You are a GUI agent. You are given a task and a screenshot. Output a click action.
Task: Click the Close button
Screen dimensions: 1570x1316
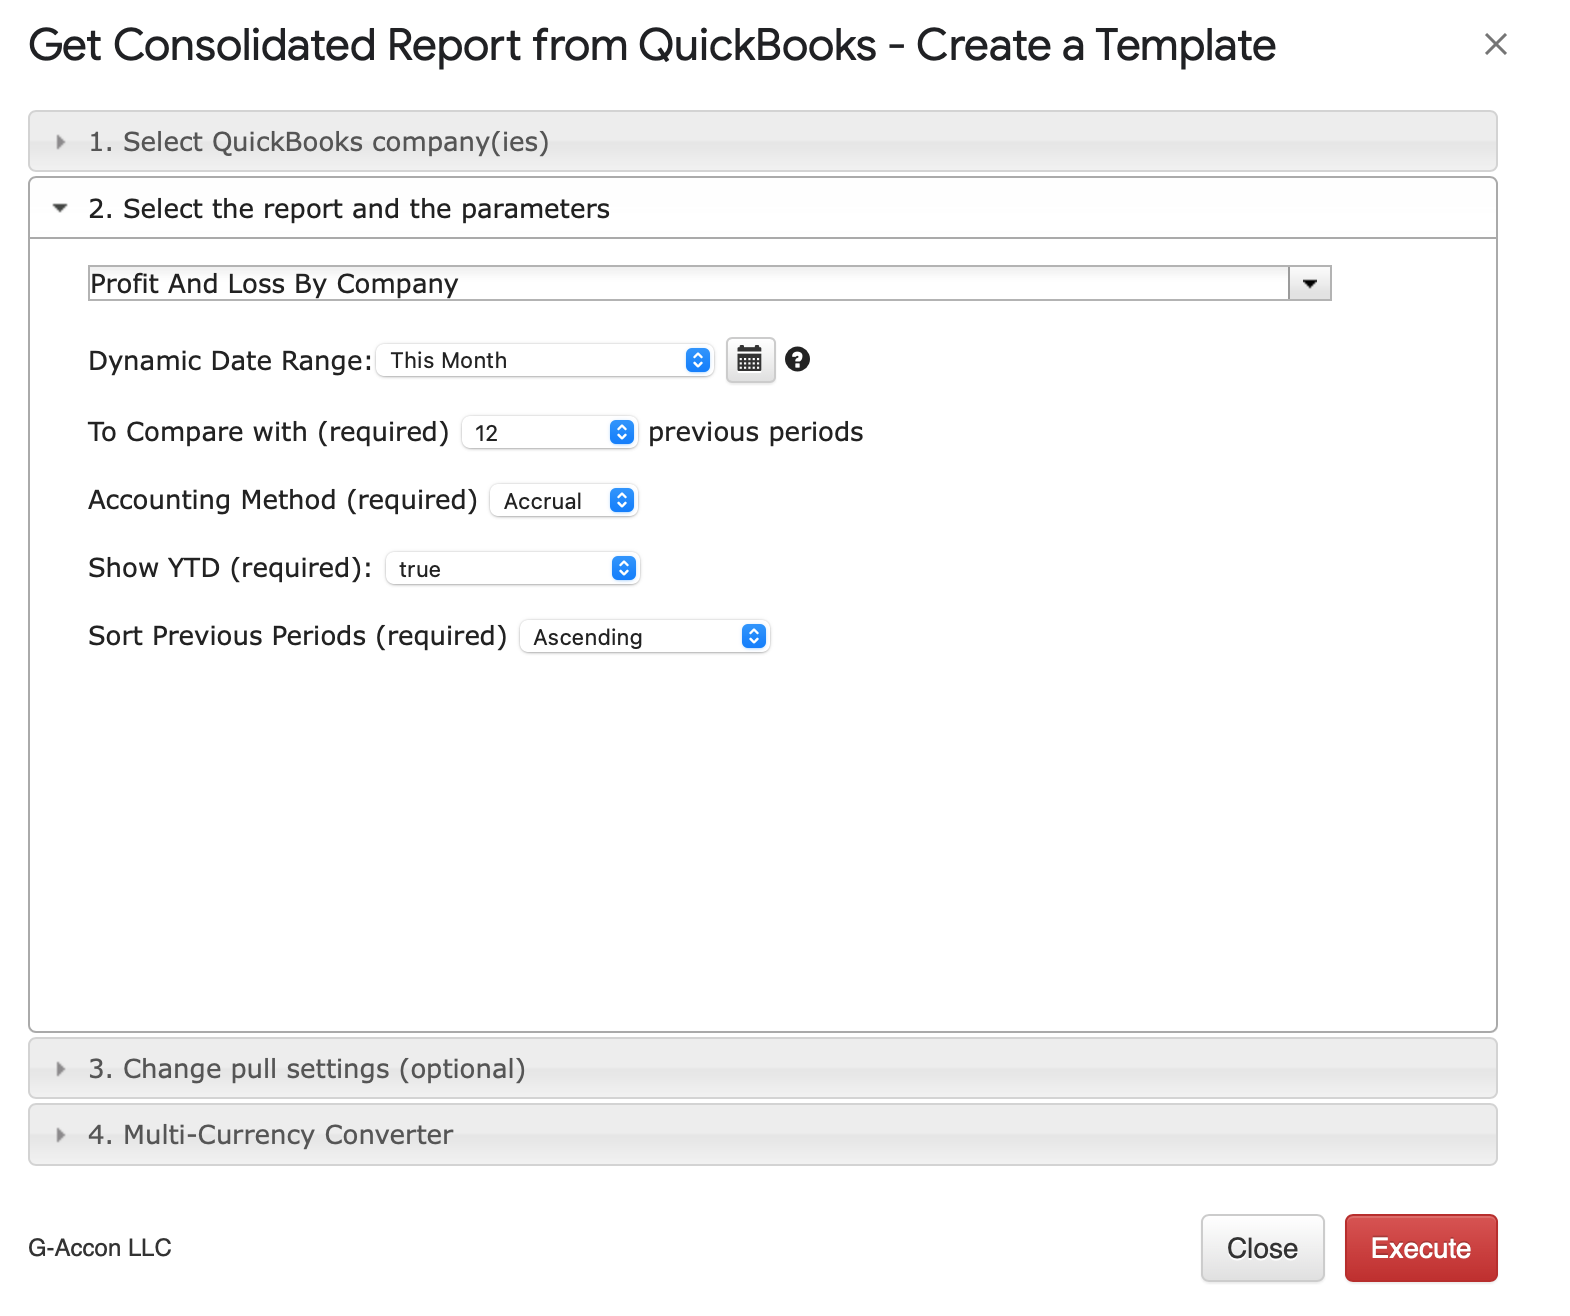[1262, 1248]
